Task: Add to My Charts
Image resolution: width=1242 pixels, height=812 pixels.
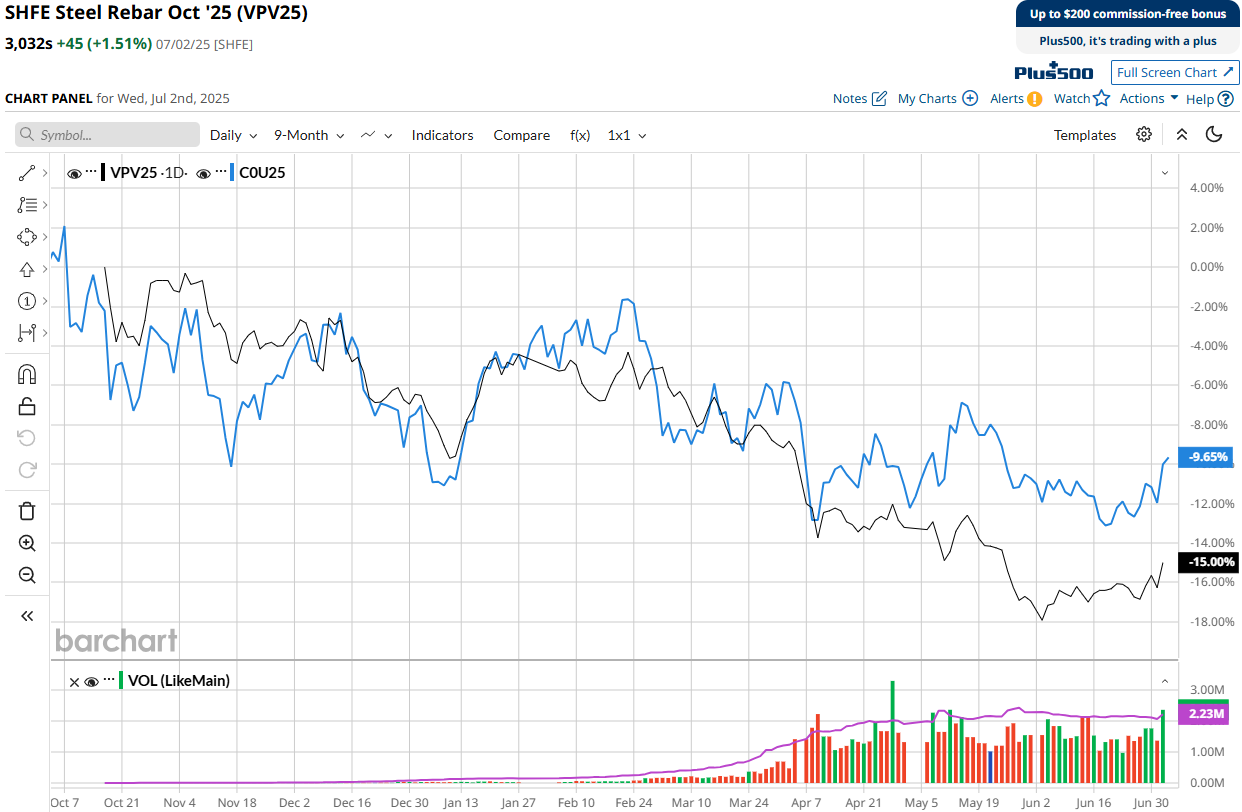Action: [937, 98]
